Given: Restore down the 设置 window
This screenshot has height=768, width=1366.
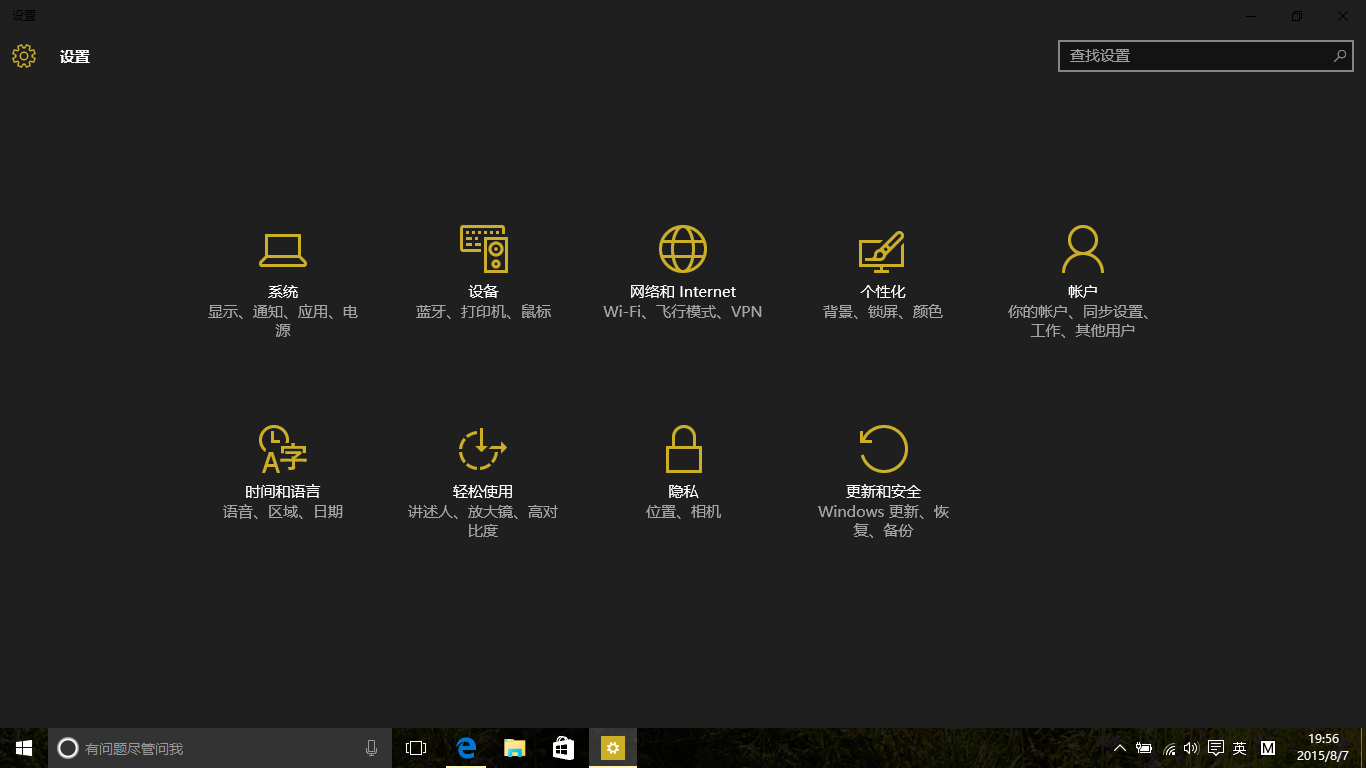Looking at the screenshot, I should tap(1297, 16).
